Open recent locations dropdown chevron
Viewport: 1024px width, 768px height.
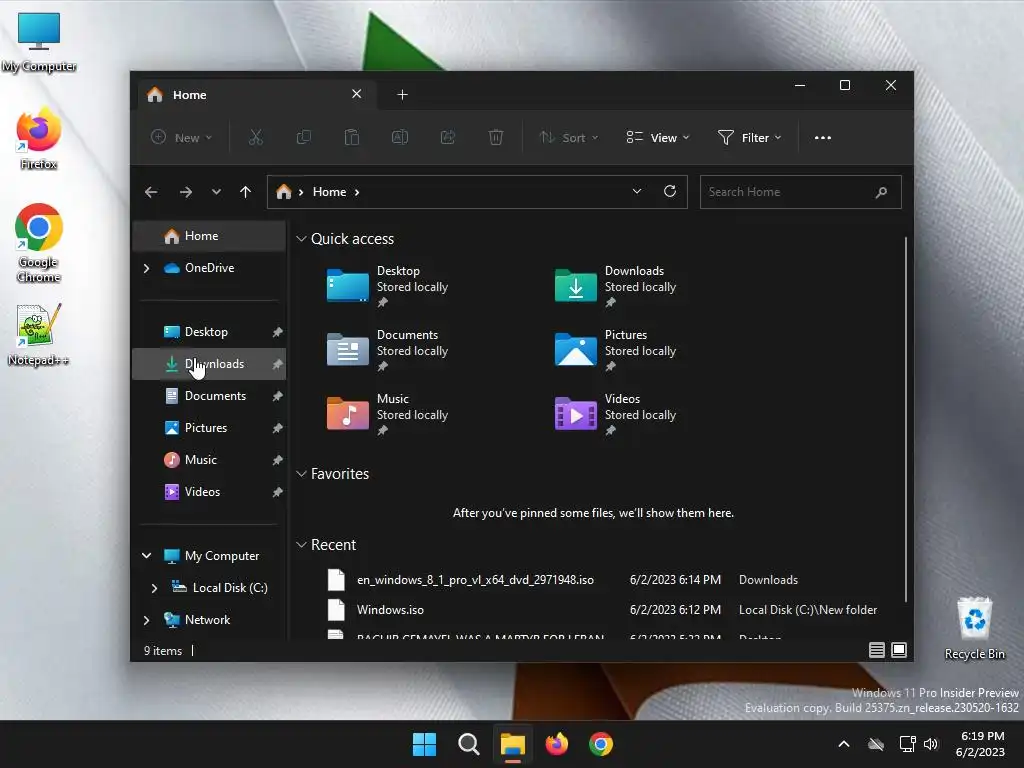(x=216, y=192)
